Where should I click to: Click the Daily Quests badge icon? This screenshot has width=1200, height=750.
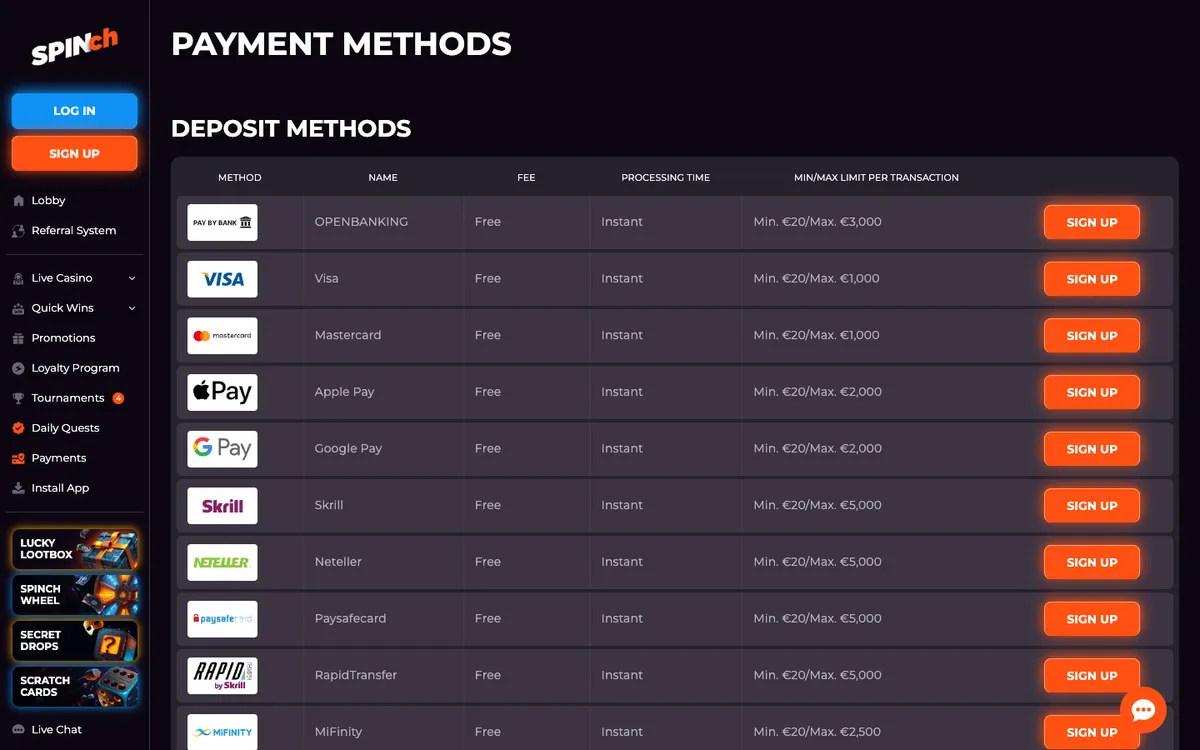(x=18, y=429)
